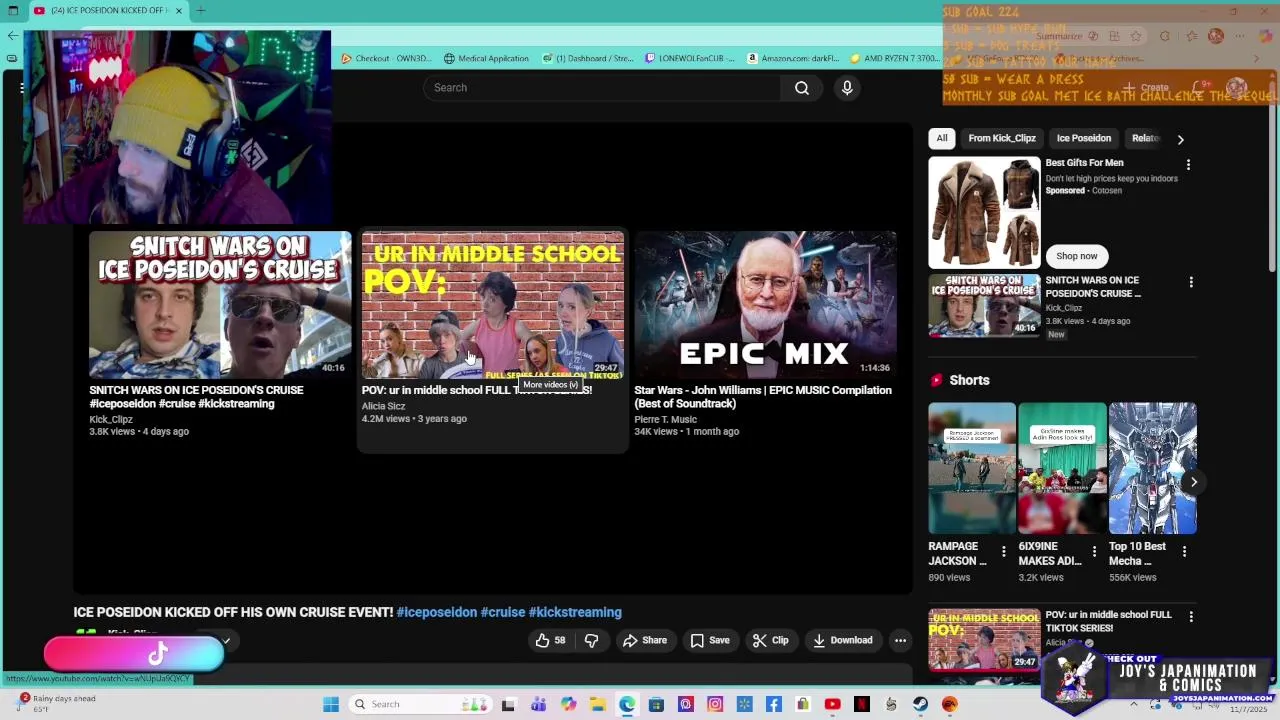
Task: Save the video to a playlist
Action: point(710,640)
